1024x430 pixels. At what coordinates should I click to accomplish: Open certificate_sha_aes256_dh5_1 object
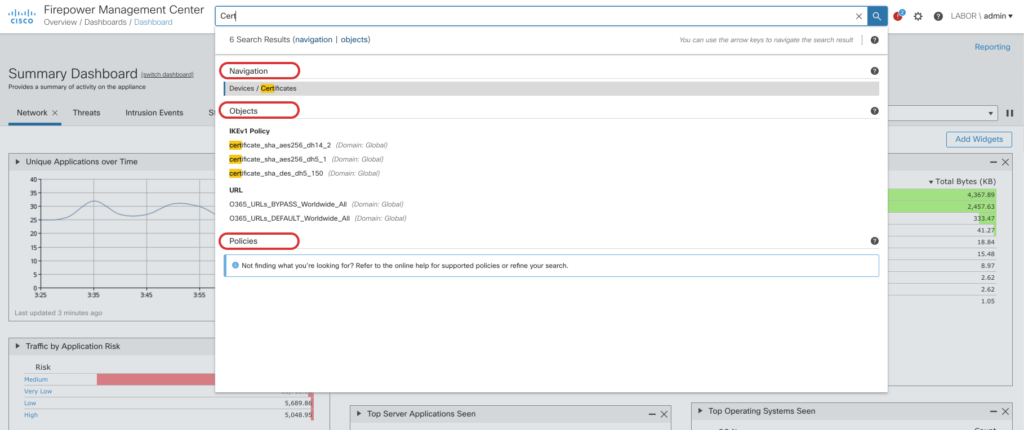coord(278,159)
